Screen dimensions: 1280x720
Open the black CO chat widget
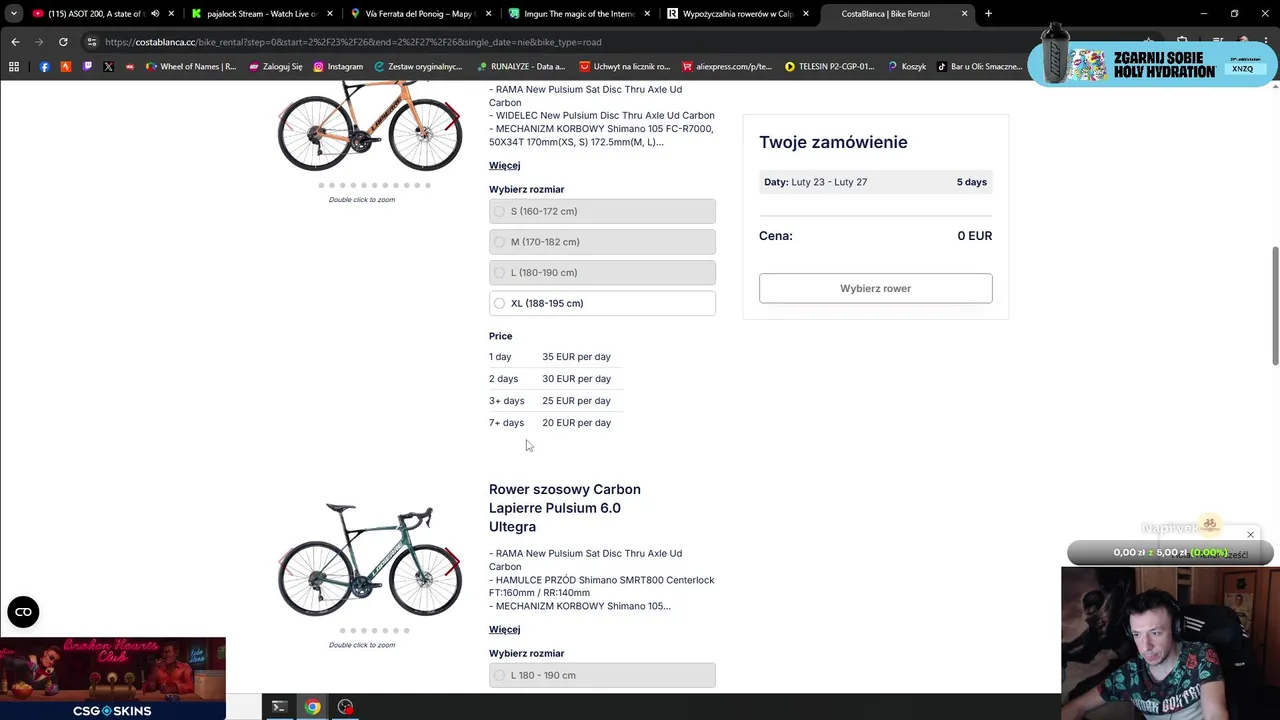tap(23, 612)
